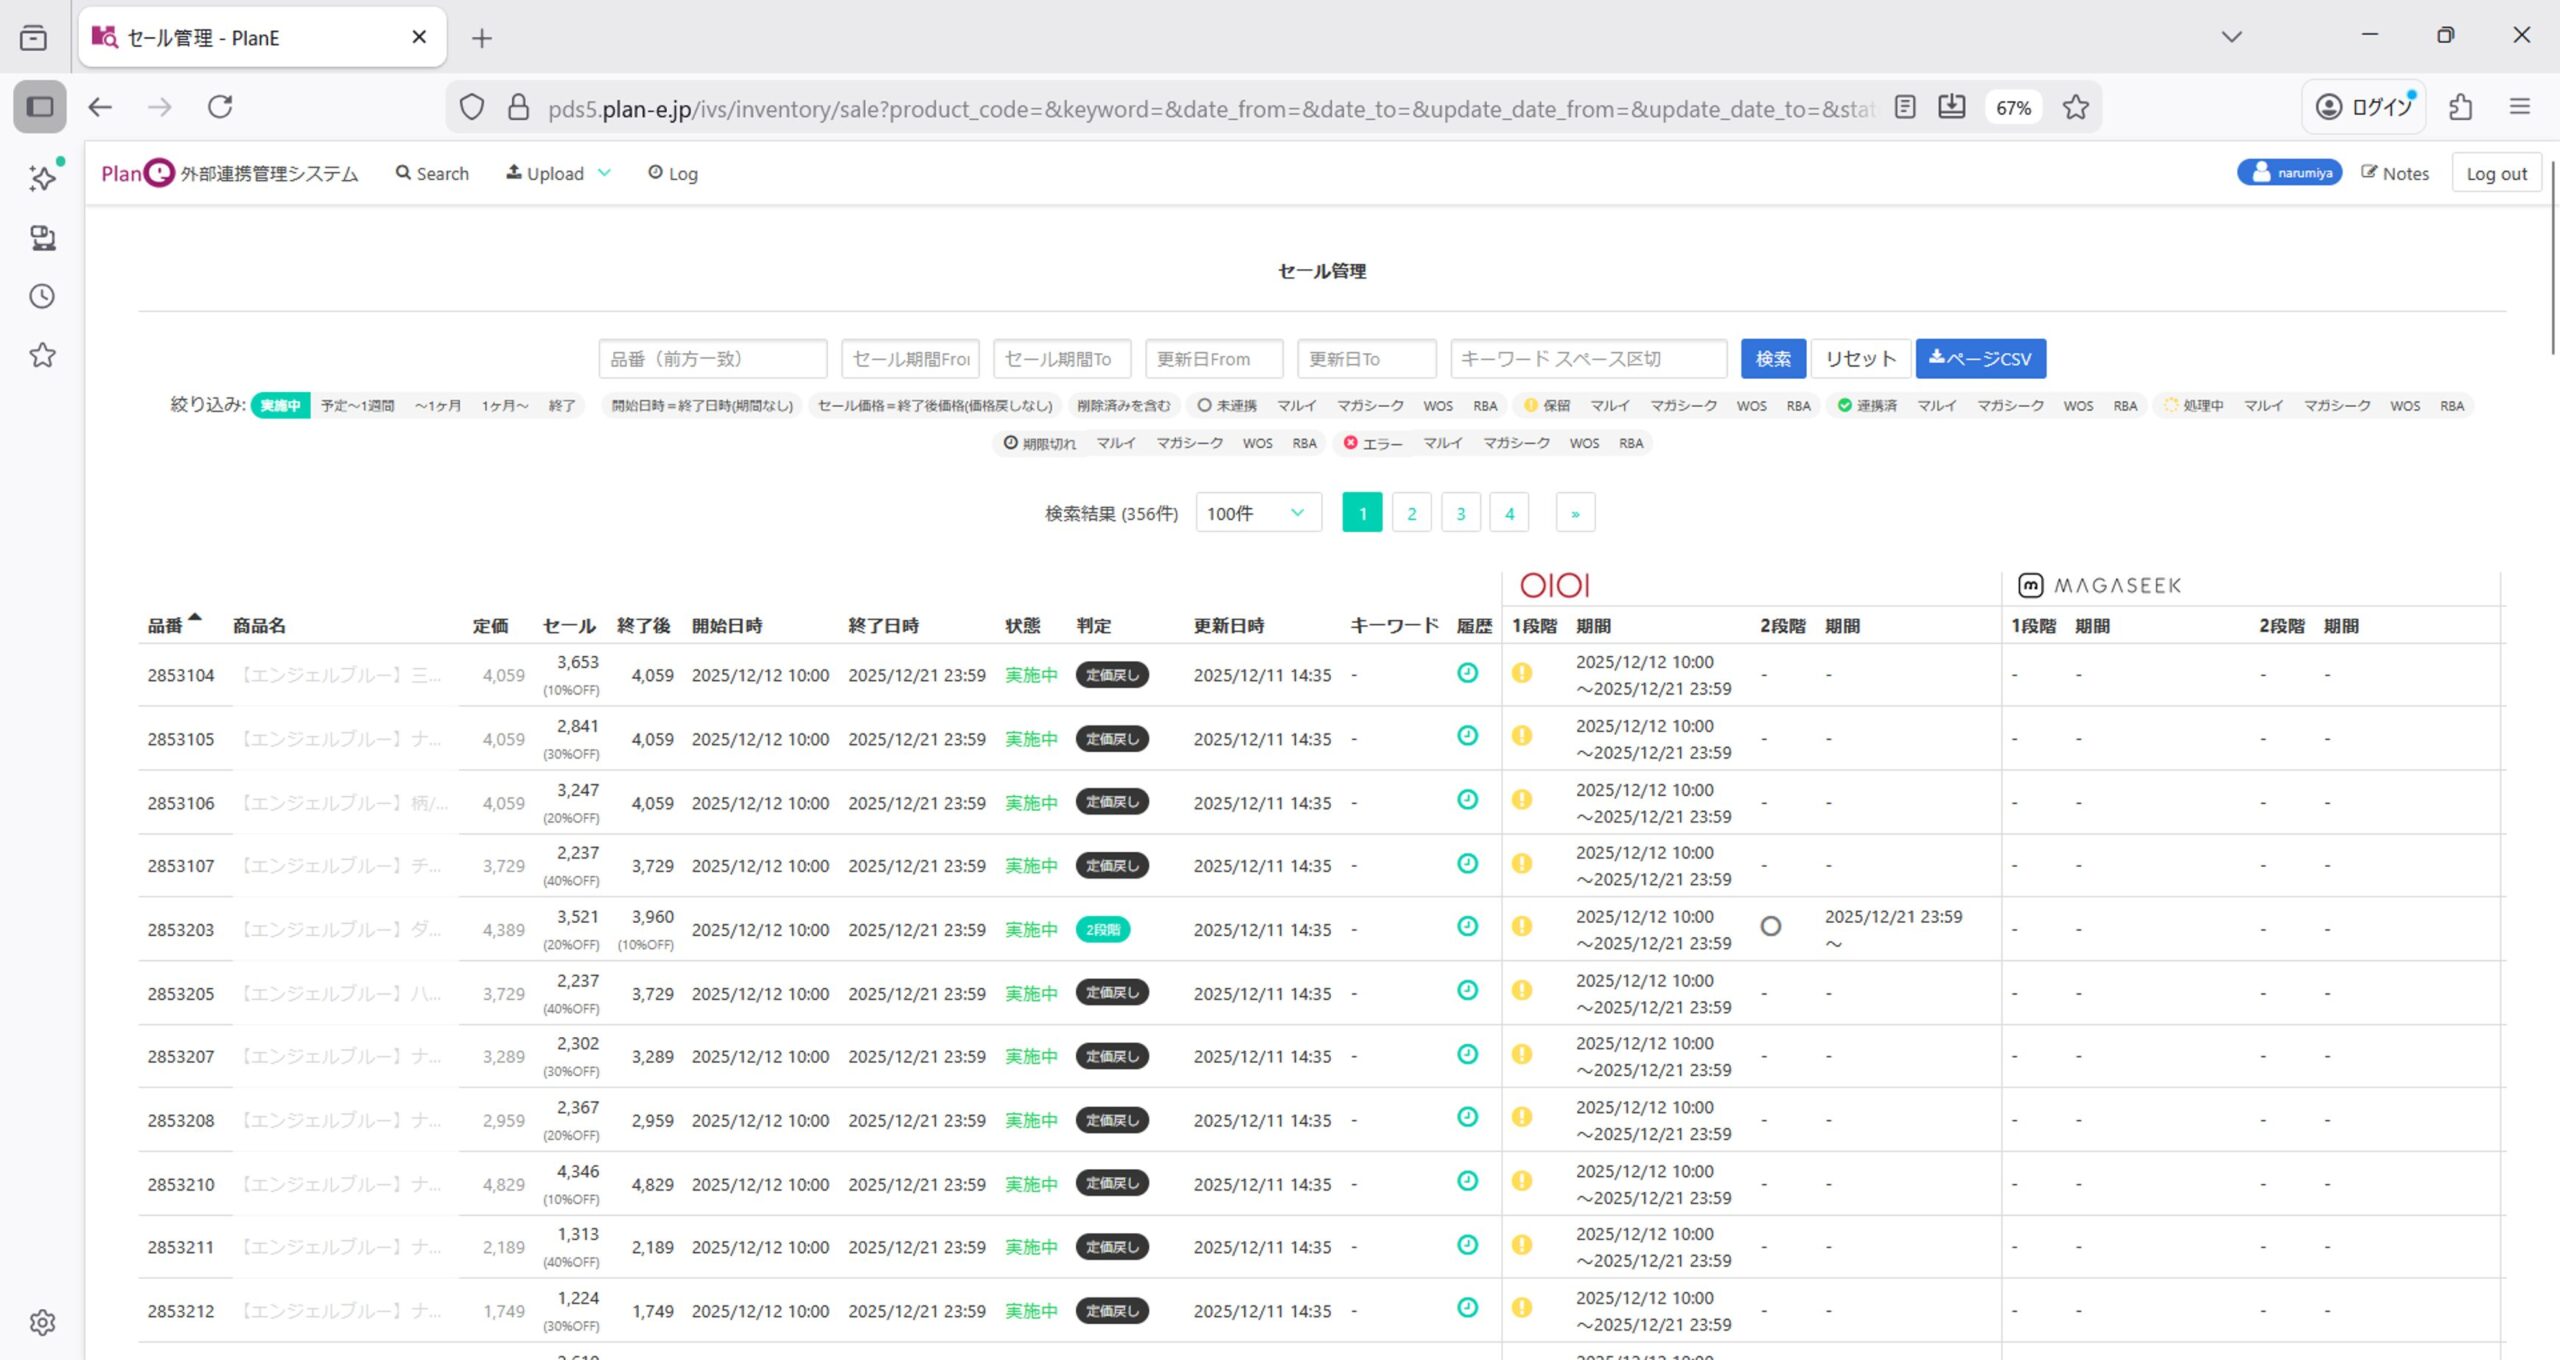
Task: Click the リセット button
Action: point(1860,359)
